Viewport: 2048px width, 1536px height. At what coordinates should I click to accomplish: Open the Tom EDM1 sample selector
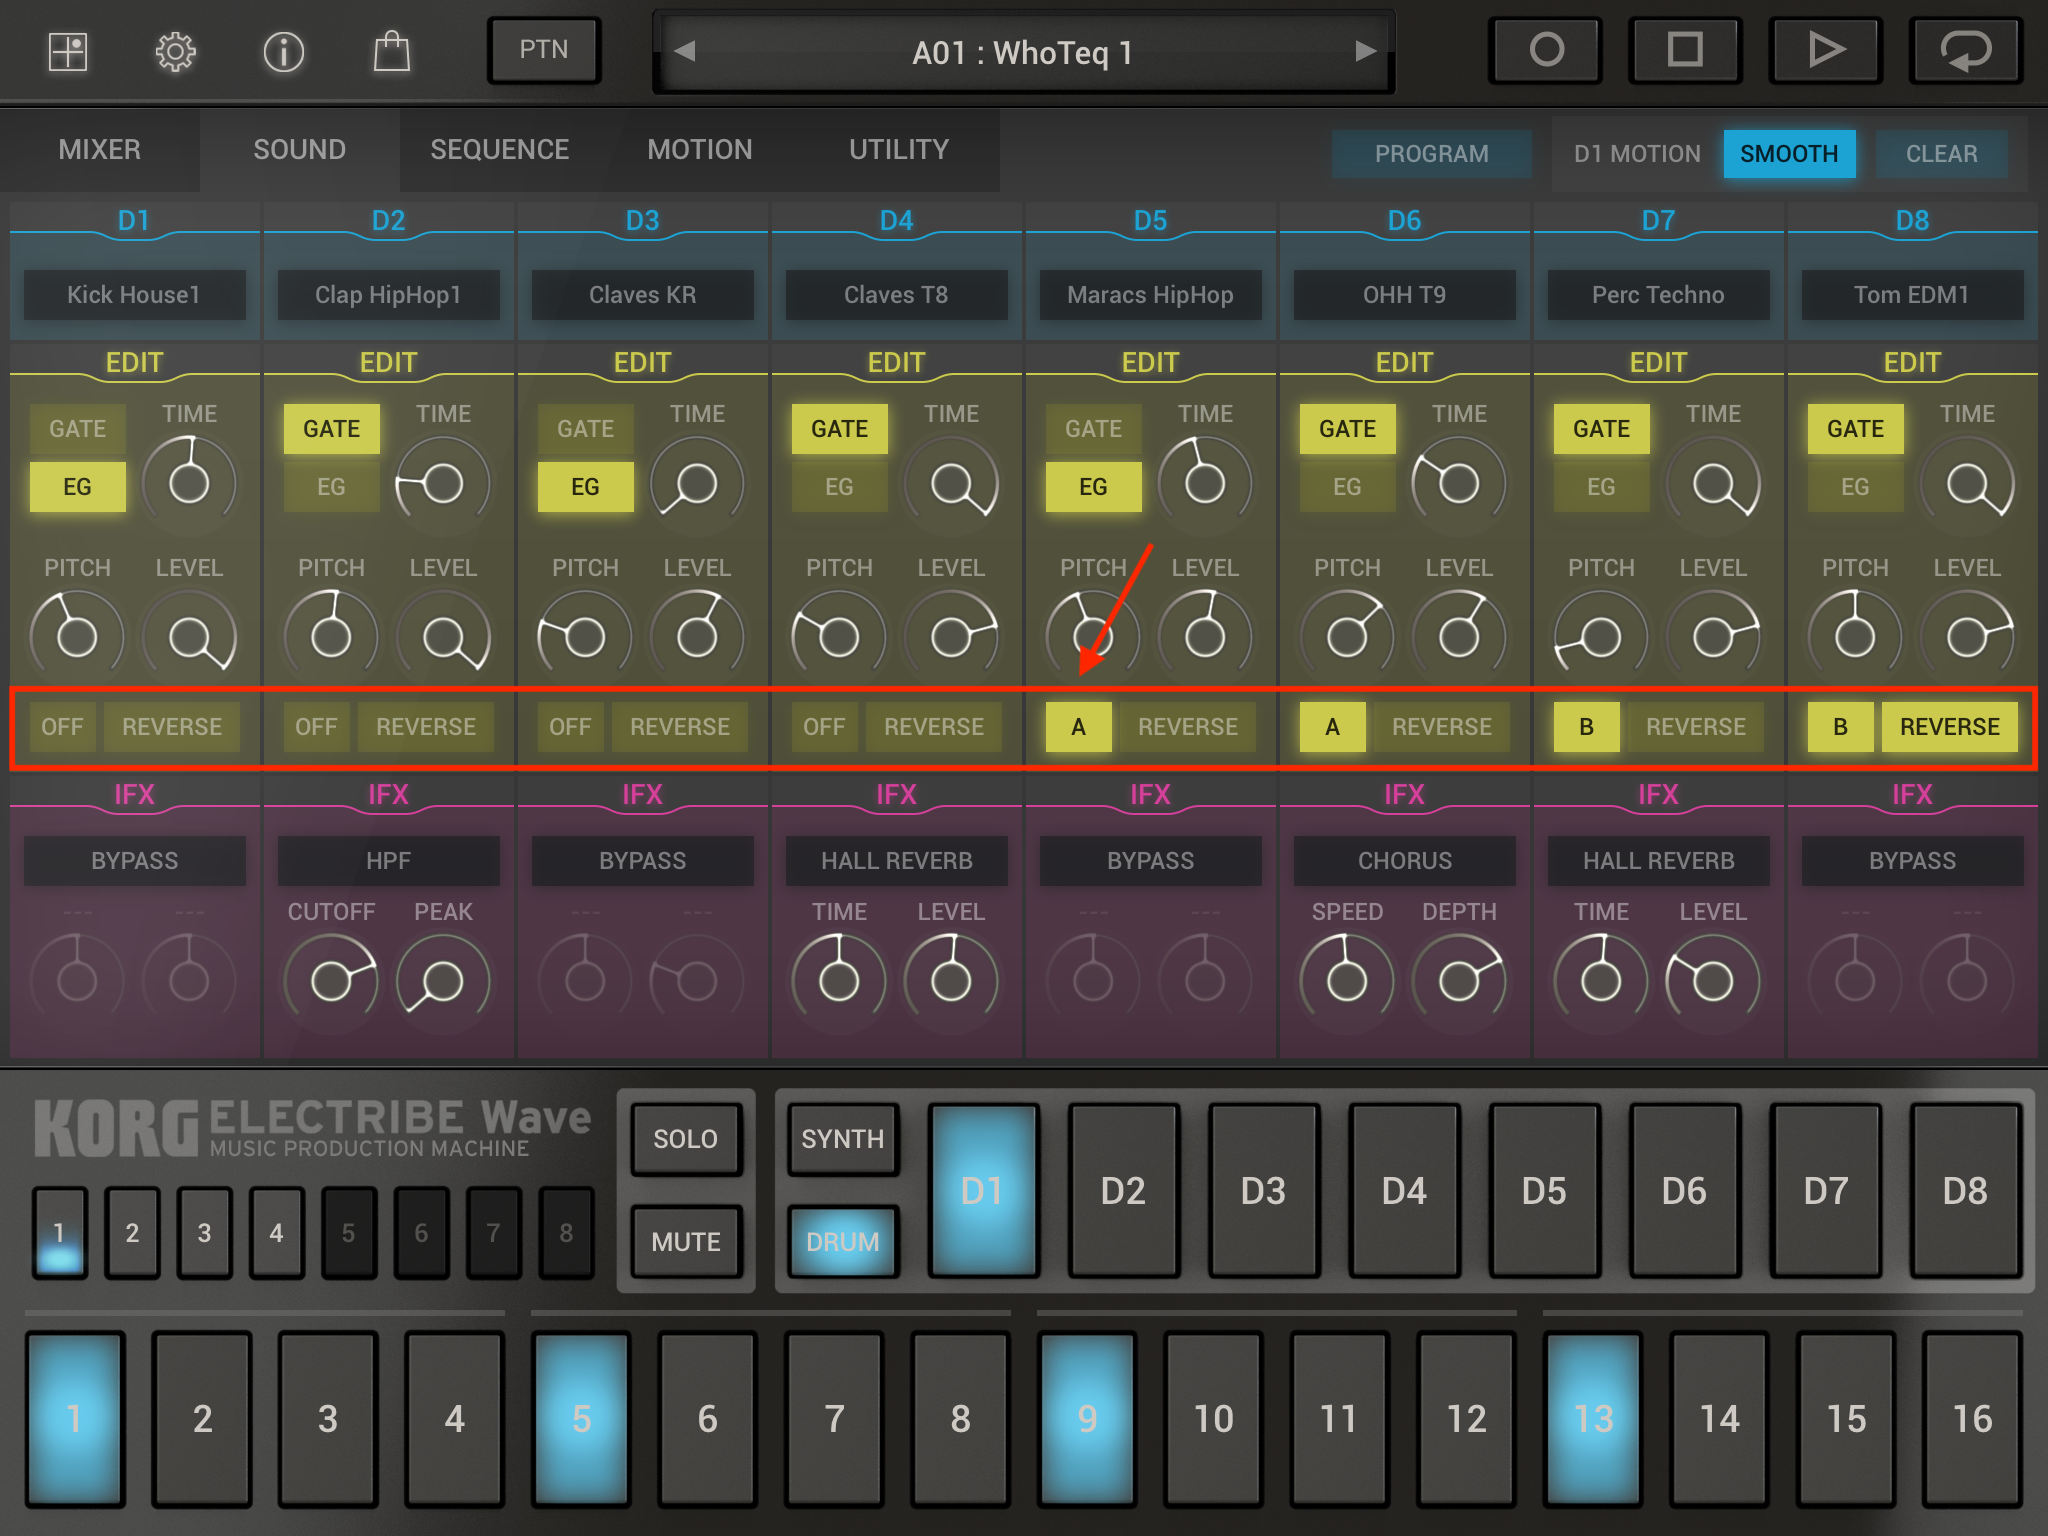click(x=1912, y=295)
